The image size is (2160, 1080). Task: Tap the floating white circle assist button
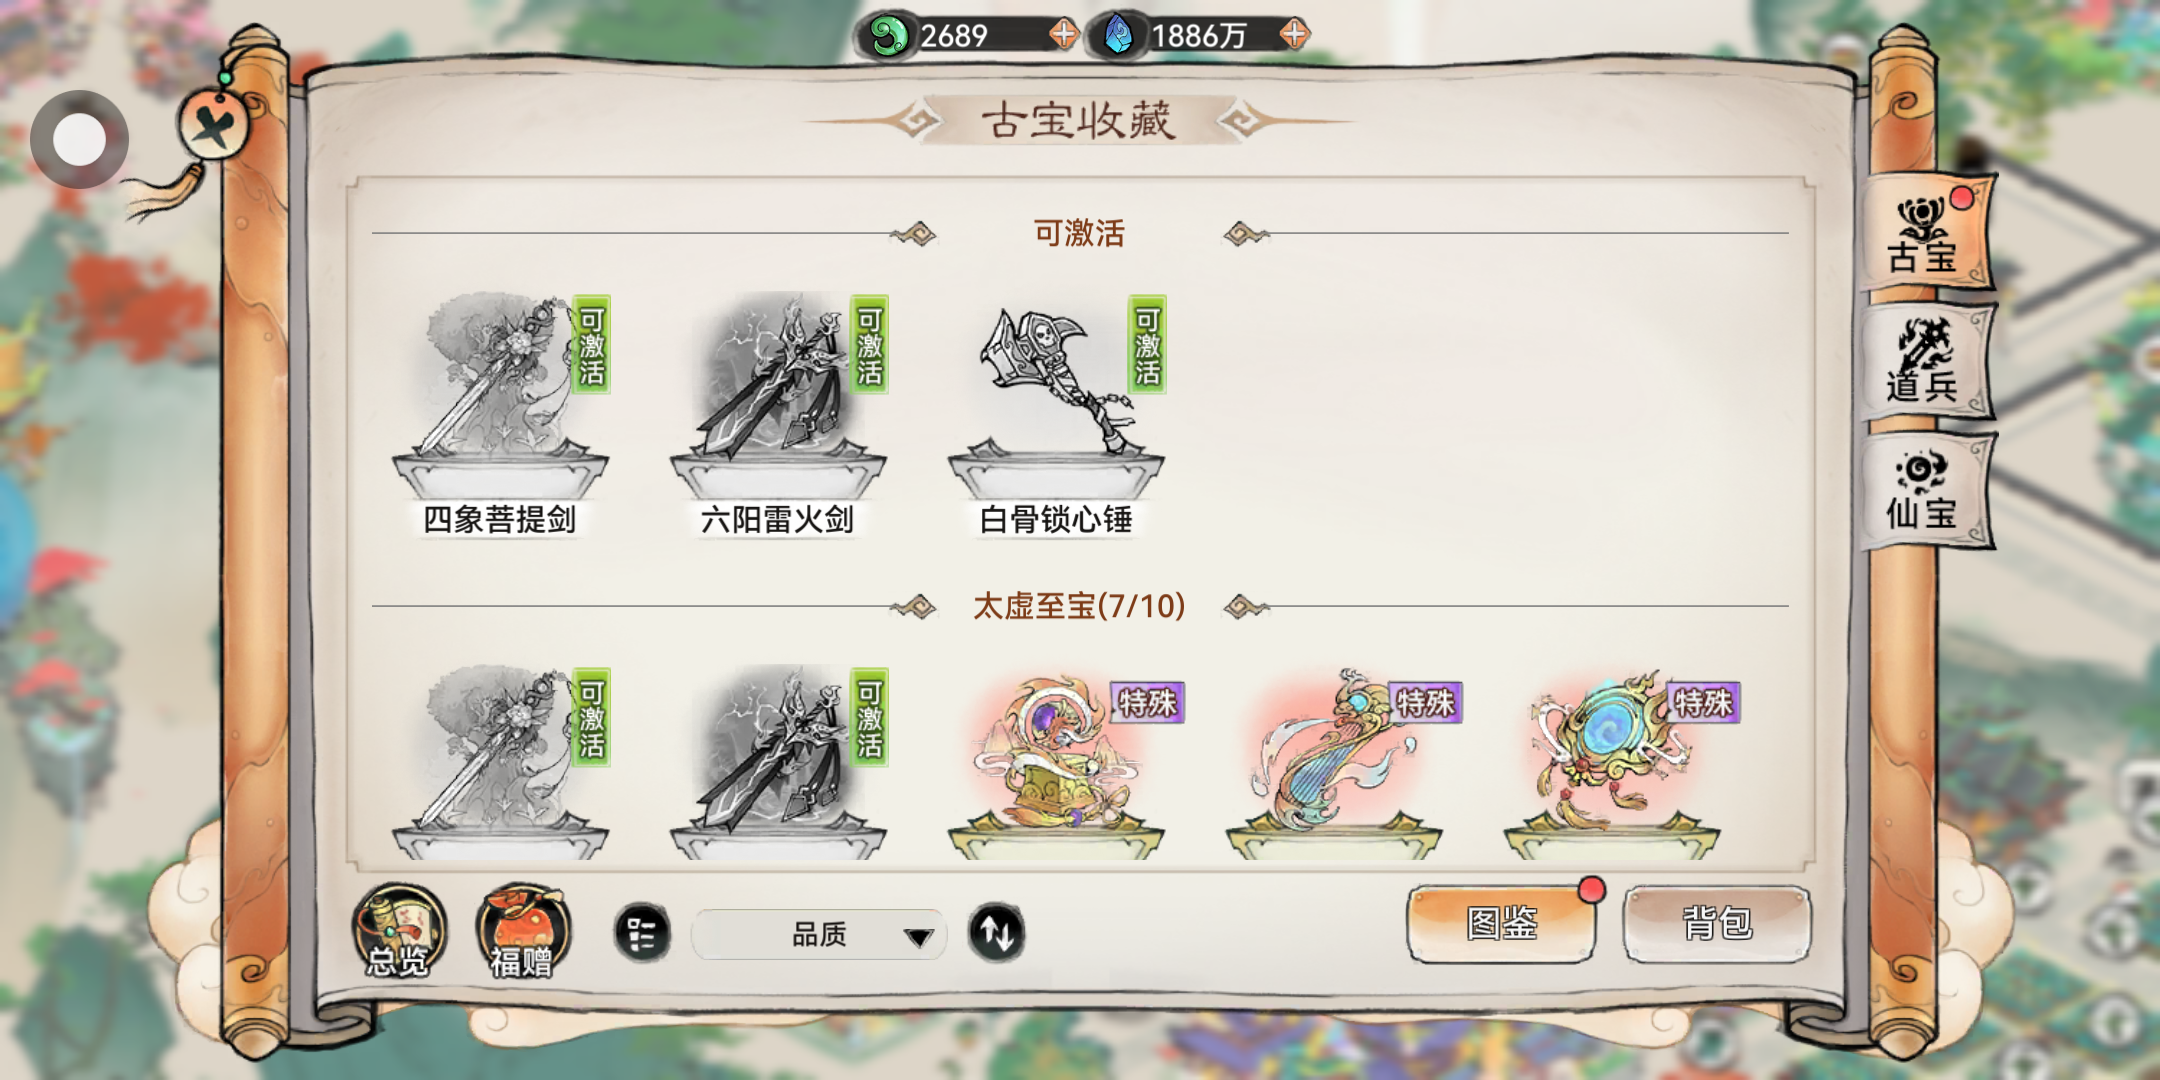[79, 139]
